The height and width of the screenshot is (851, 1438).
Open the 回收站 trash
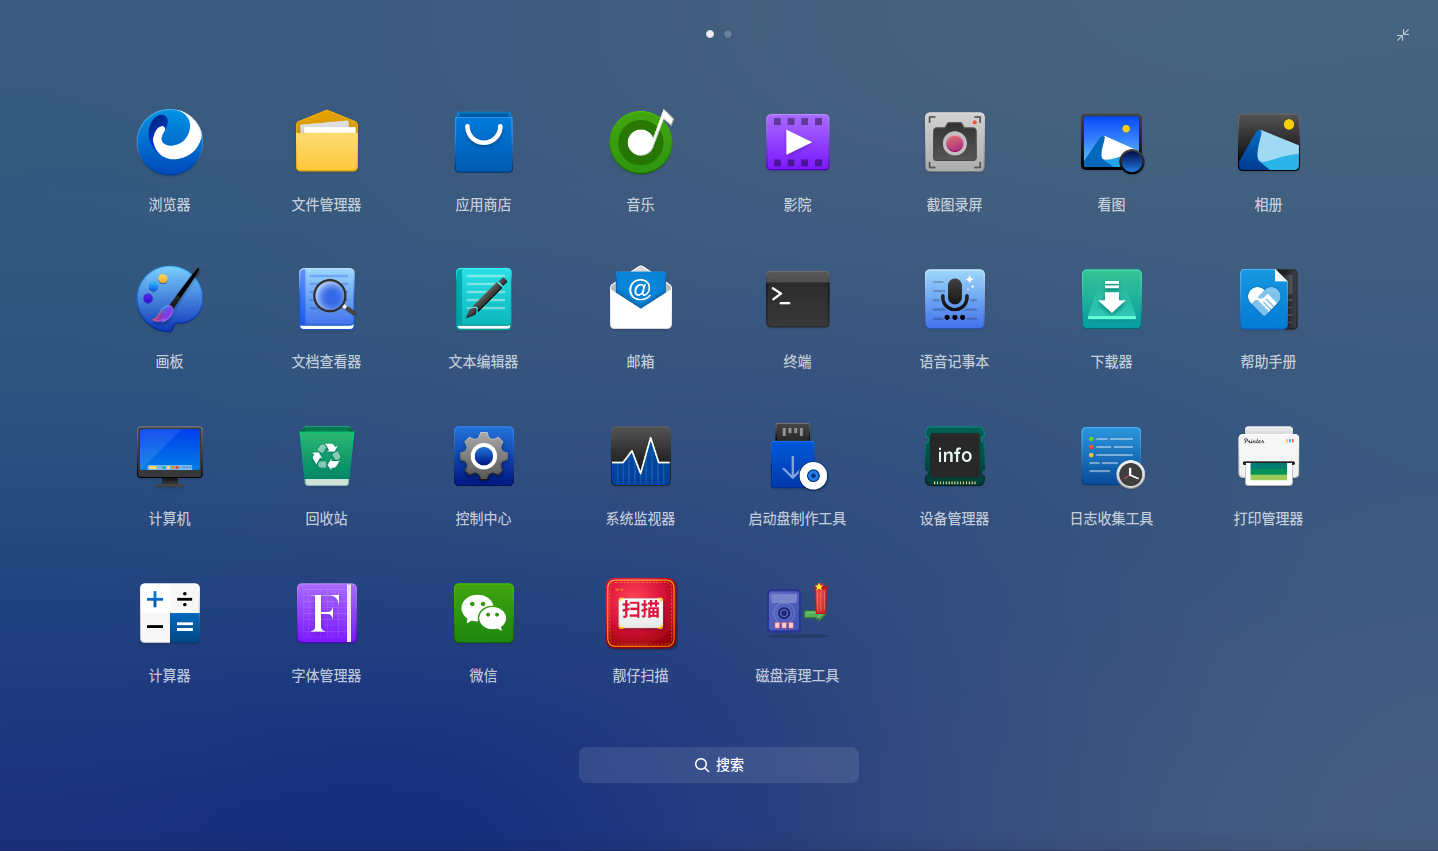(x=326, y=456)
